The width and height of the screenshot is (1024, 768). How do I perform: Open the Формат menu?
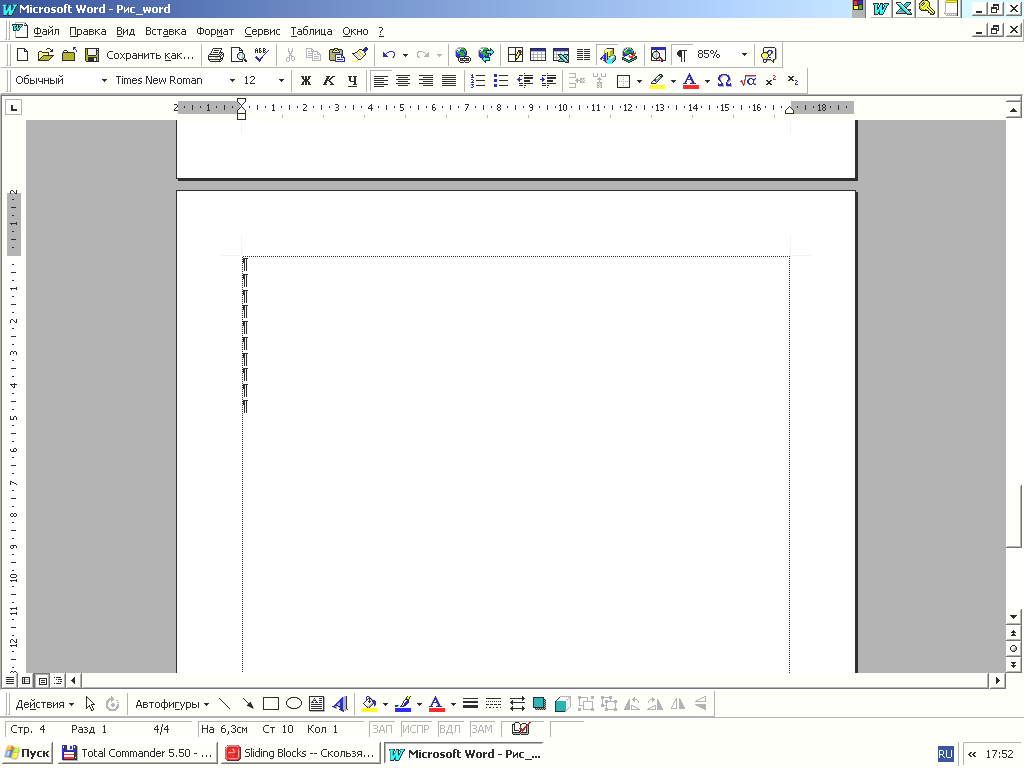point(215,31)
